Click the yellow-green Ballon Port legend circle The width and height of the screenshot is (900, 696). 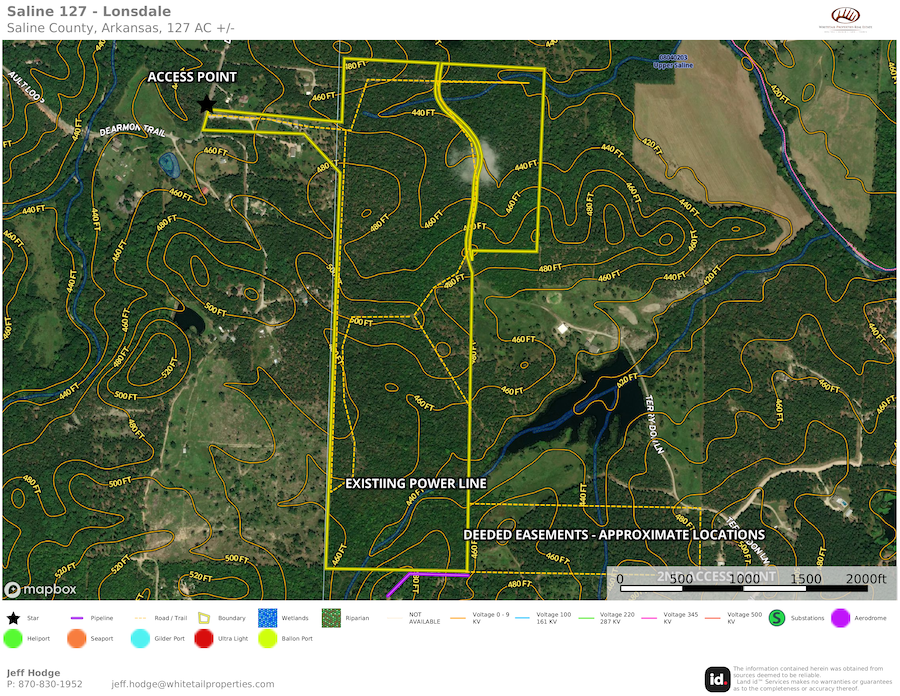[267, 638]
